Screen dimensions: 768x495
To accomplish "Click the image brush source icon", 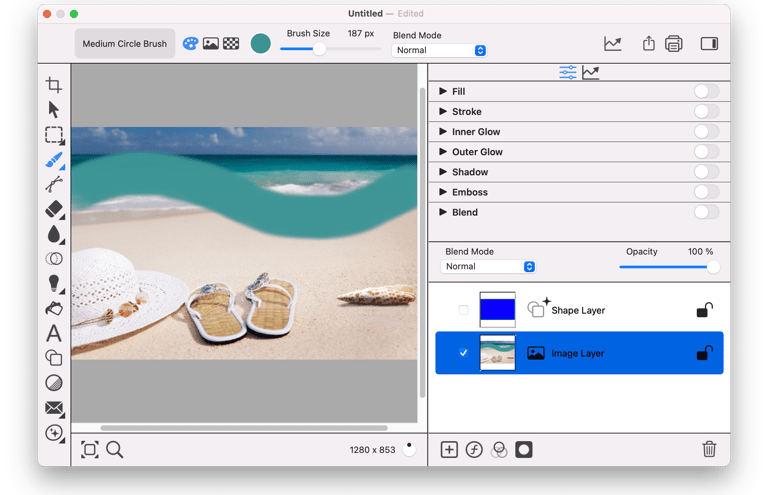I will pyautogui.click(x=211, y=44).
